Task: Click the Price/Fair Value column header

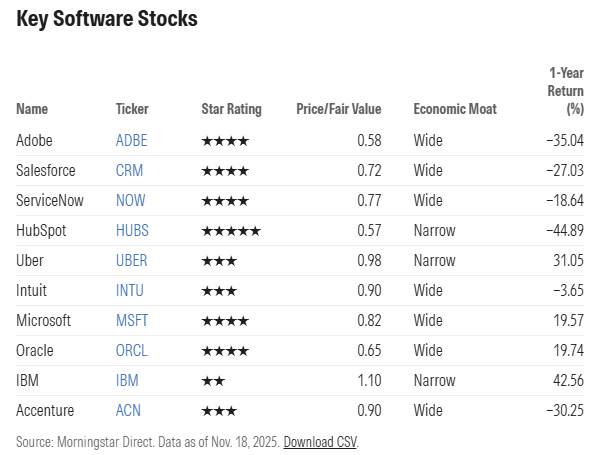Action: (338, 109)
